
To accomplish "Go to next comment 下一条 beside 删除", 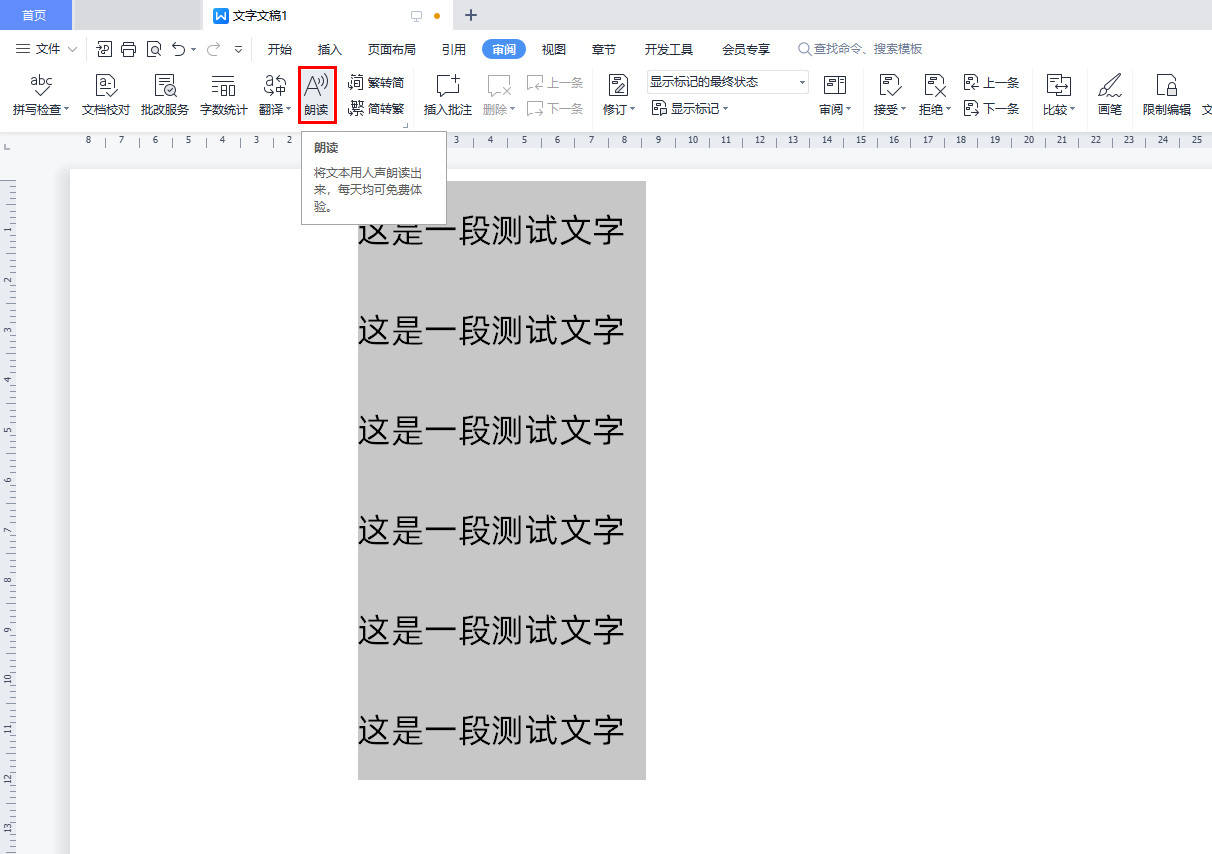I will 555,108.
